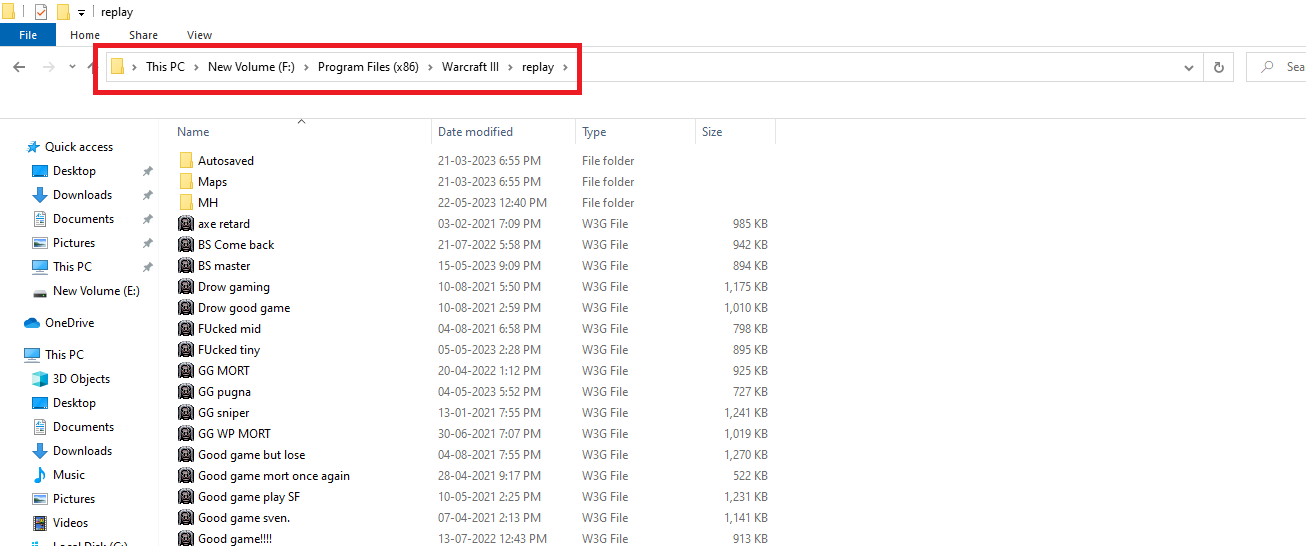Select pinned Downloads under Quick access
Viewport: 1306px width, 546px height.
pyautogui.click(x=82, y=195)
